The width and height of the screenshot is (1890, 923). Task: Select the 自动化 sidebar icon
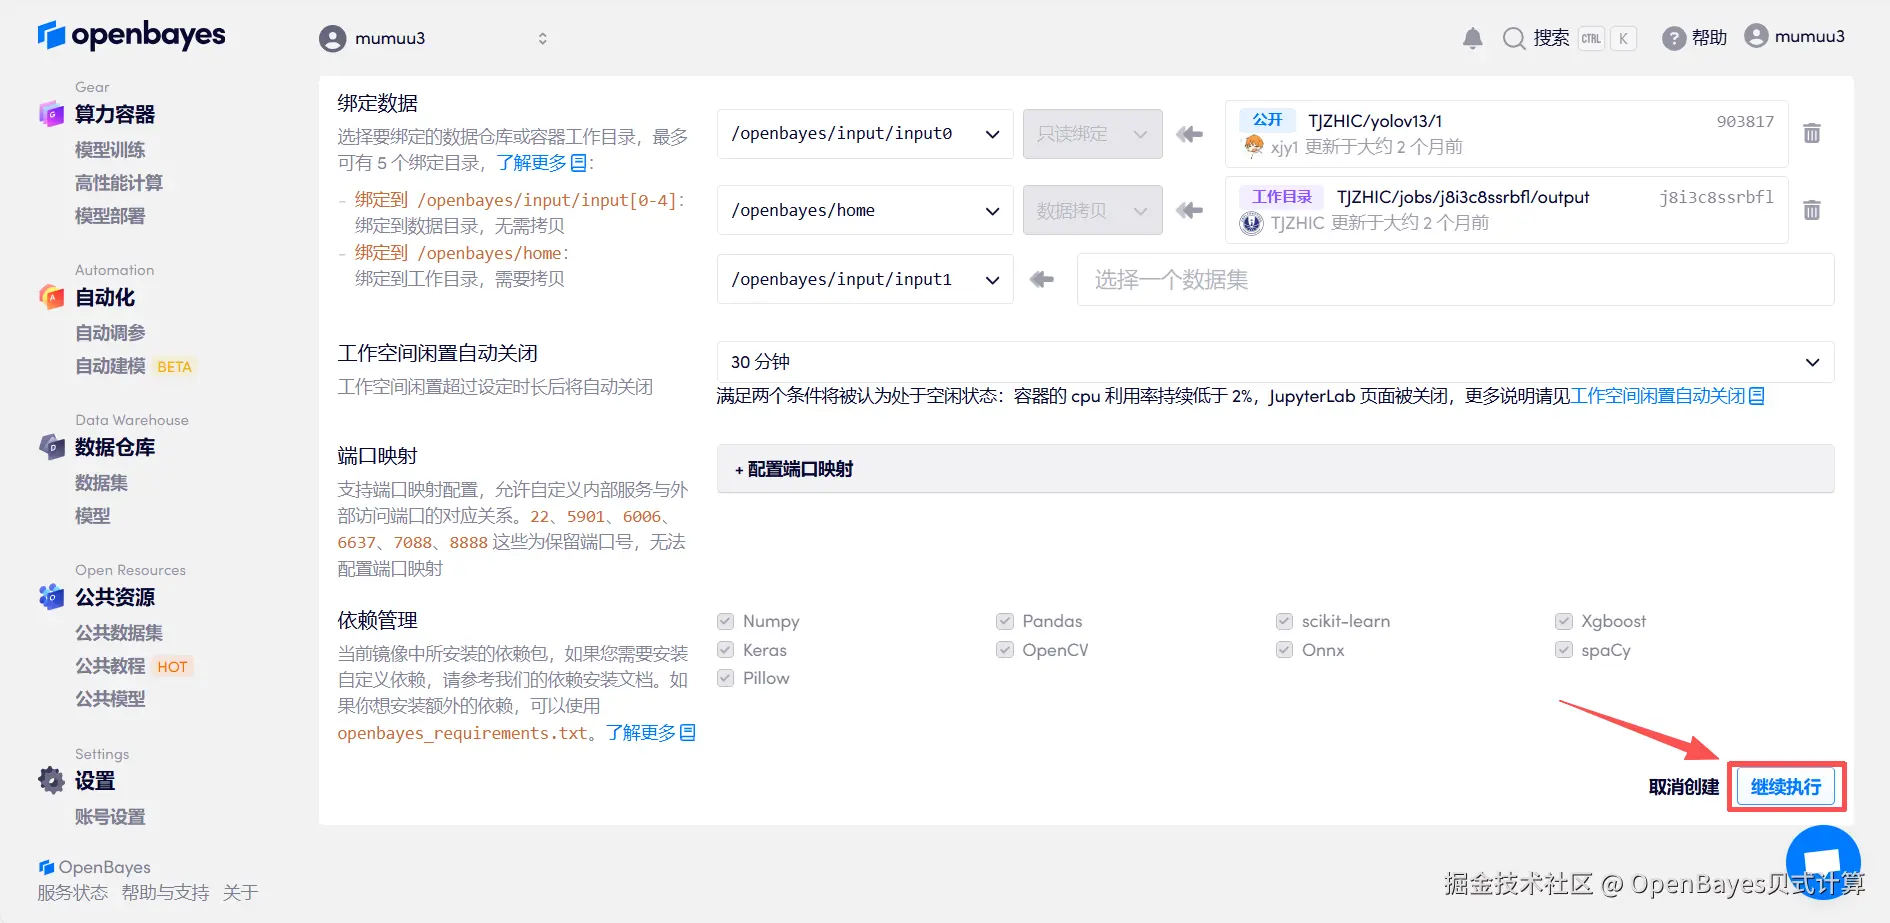[x=51, y=297]
